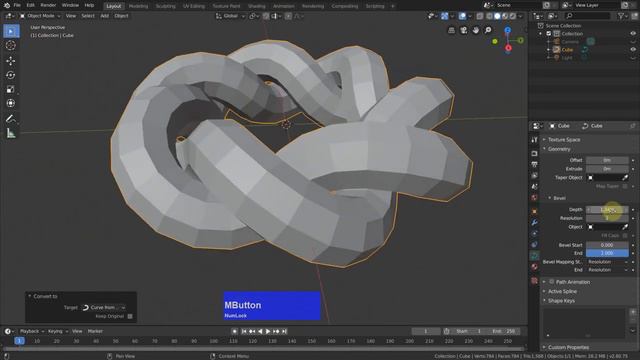Switch to the Sculpting workspace tab
This screenshot has height=360, width=640.
(x=165, y=6)
